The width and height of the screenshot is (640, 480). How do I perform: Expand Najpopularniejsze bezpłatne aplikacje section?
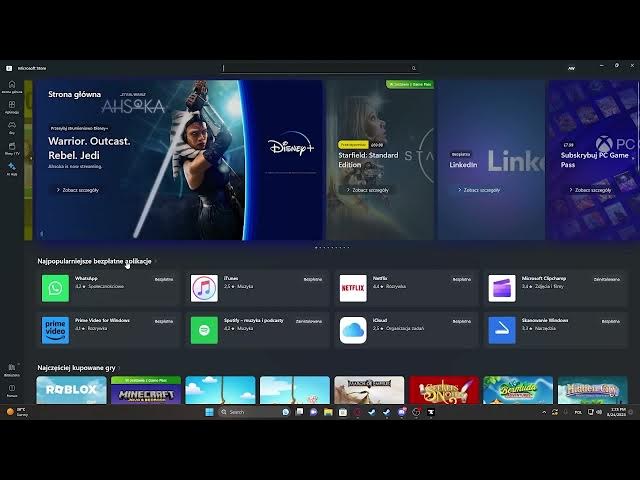pyautogui.click(x=156, y=261)
